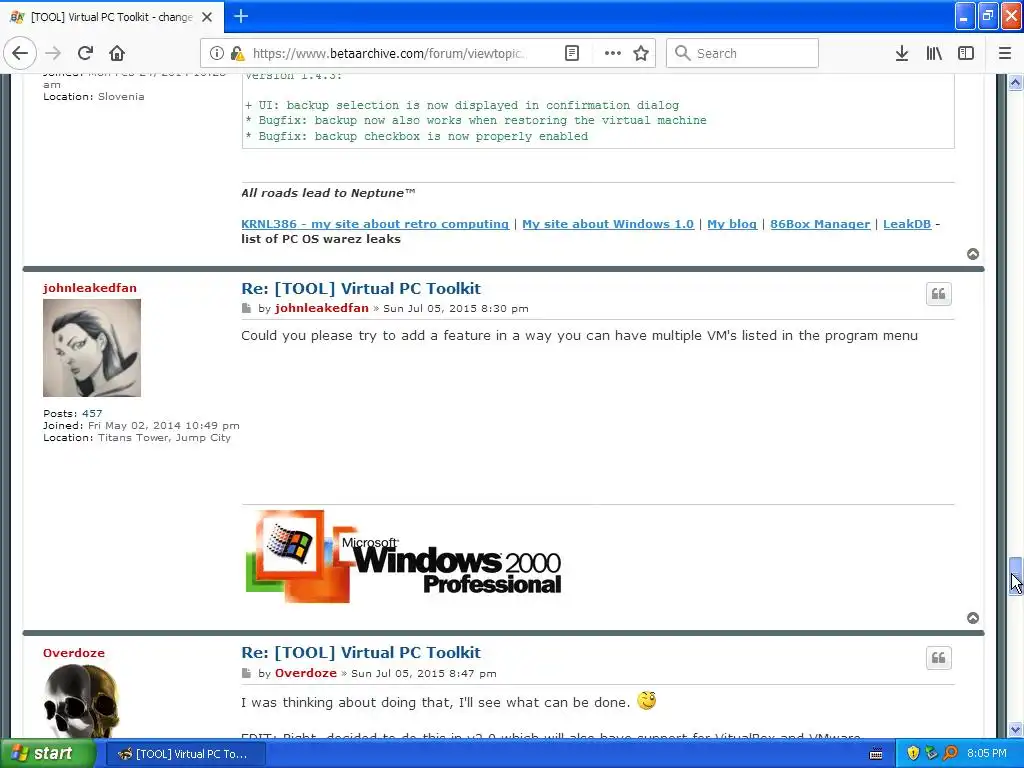Open the KRNL386 retro computing site link
Viewport: 1024px width, 768px height.
pyautogui.click(x=375, y=224)
